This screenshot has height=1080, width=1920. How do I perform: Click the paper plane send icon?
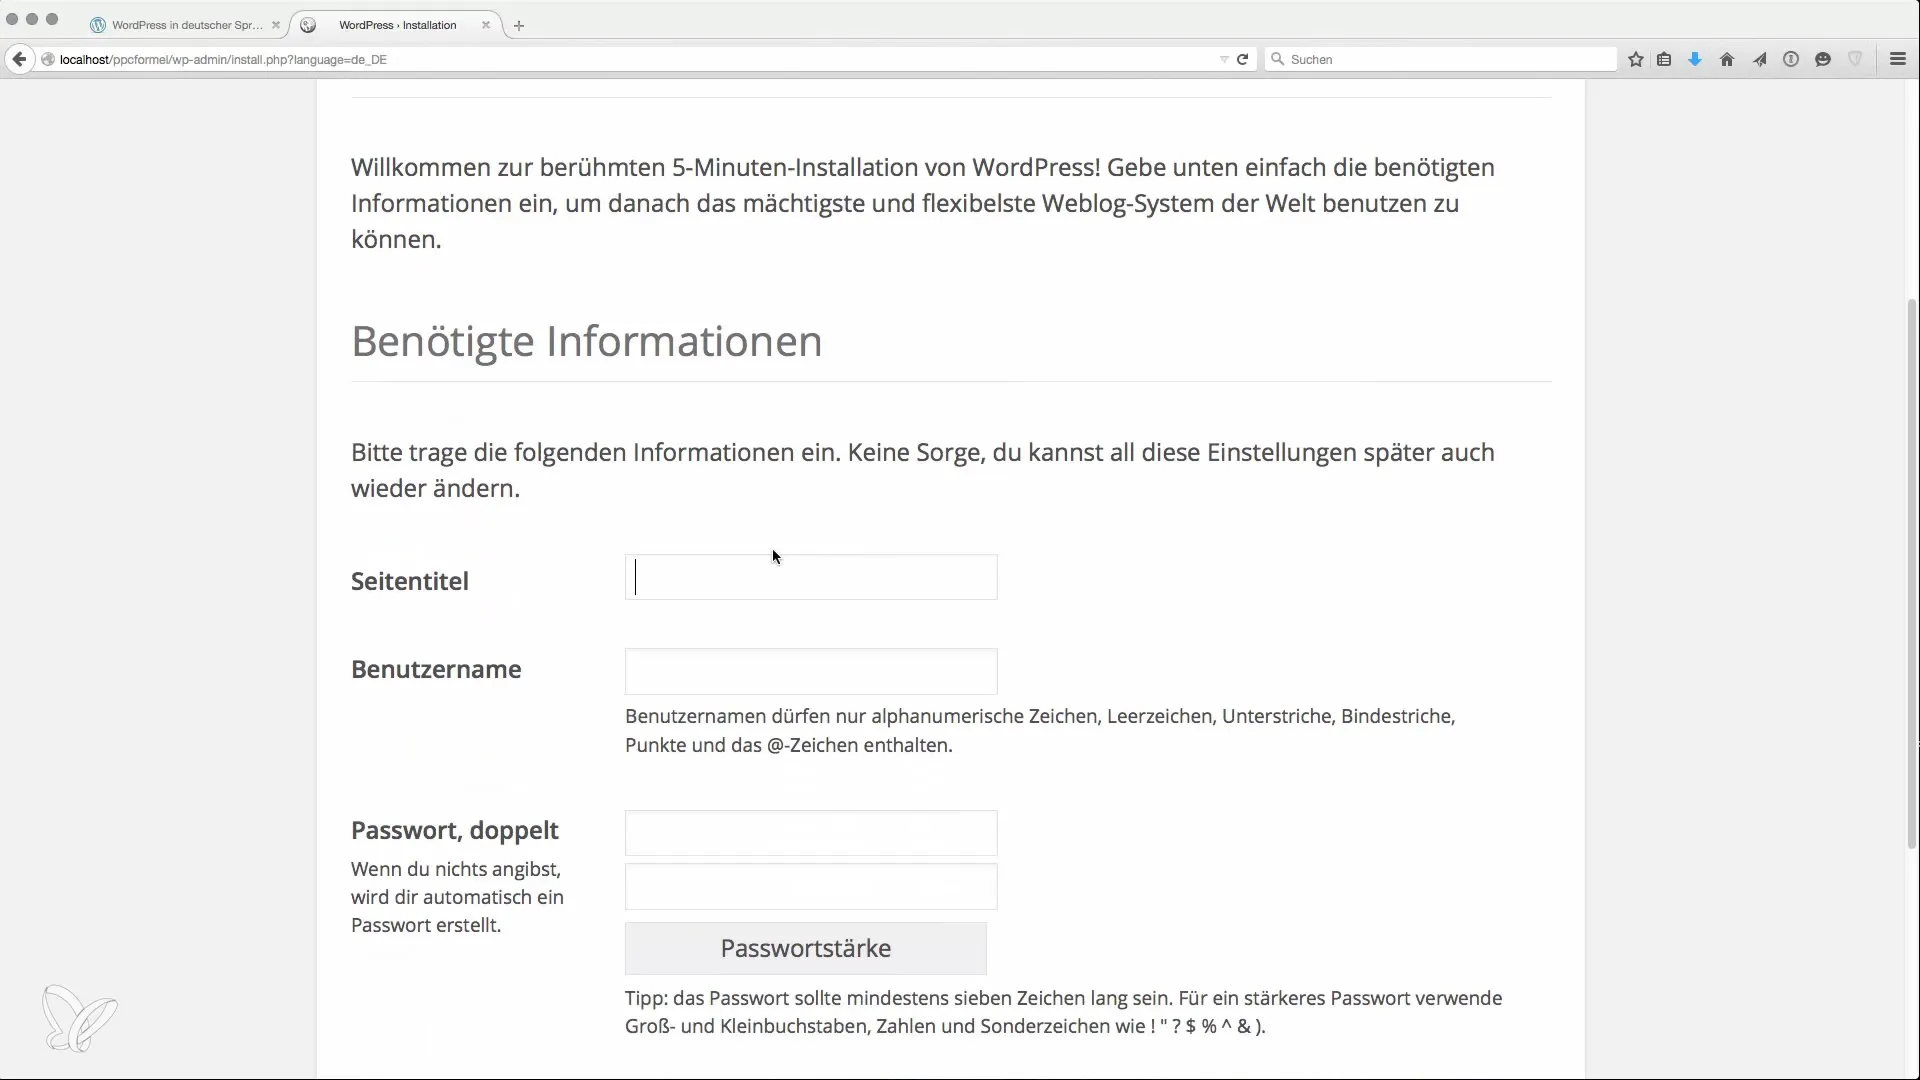[1759, 59]
